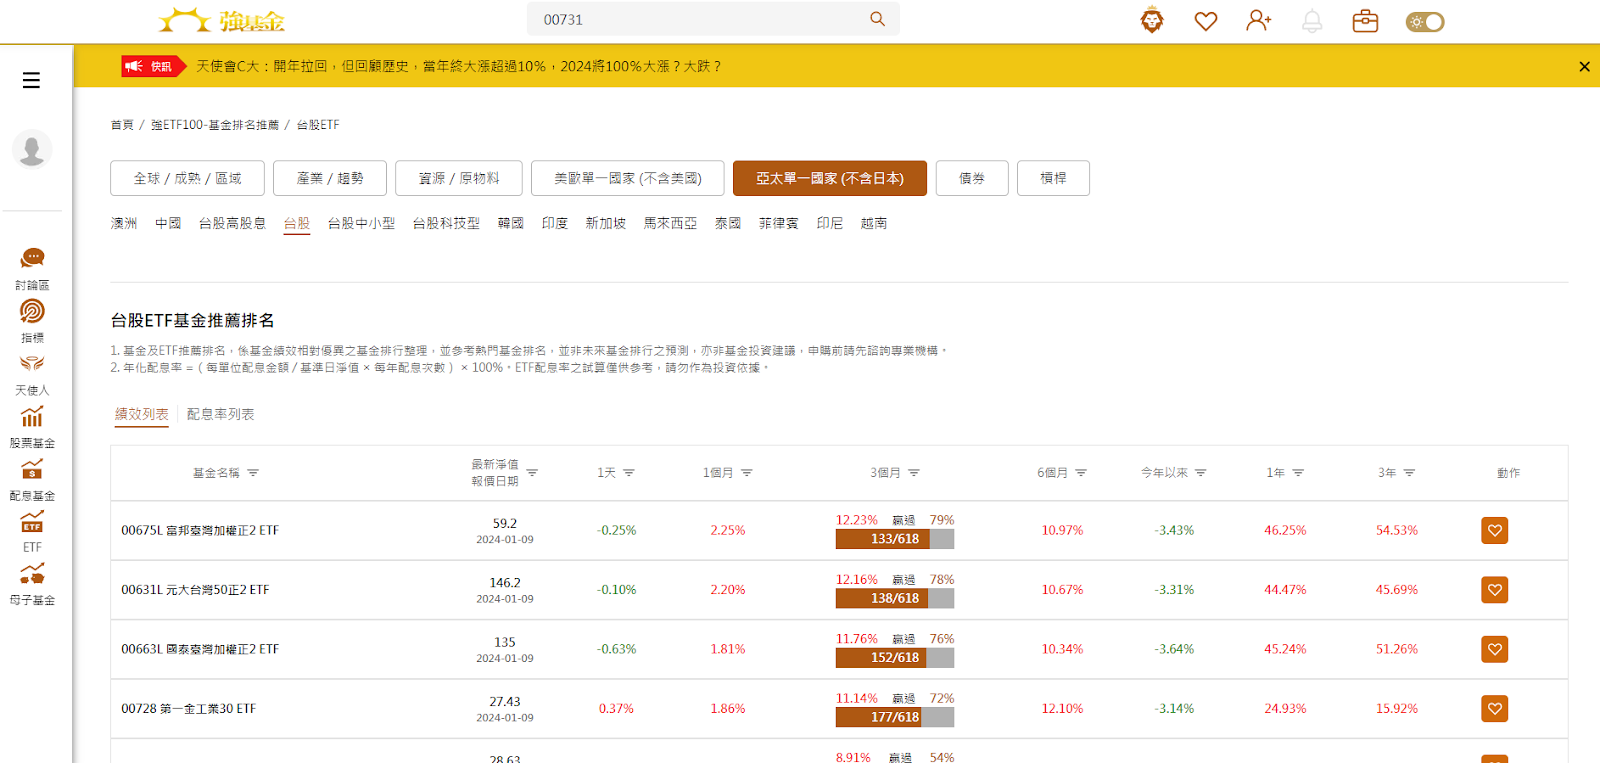This screenshot has width=1600, height=763.
Task: Choose 越南 sub-category
Action: 874,223
